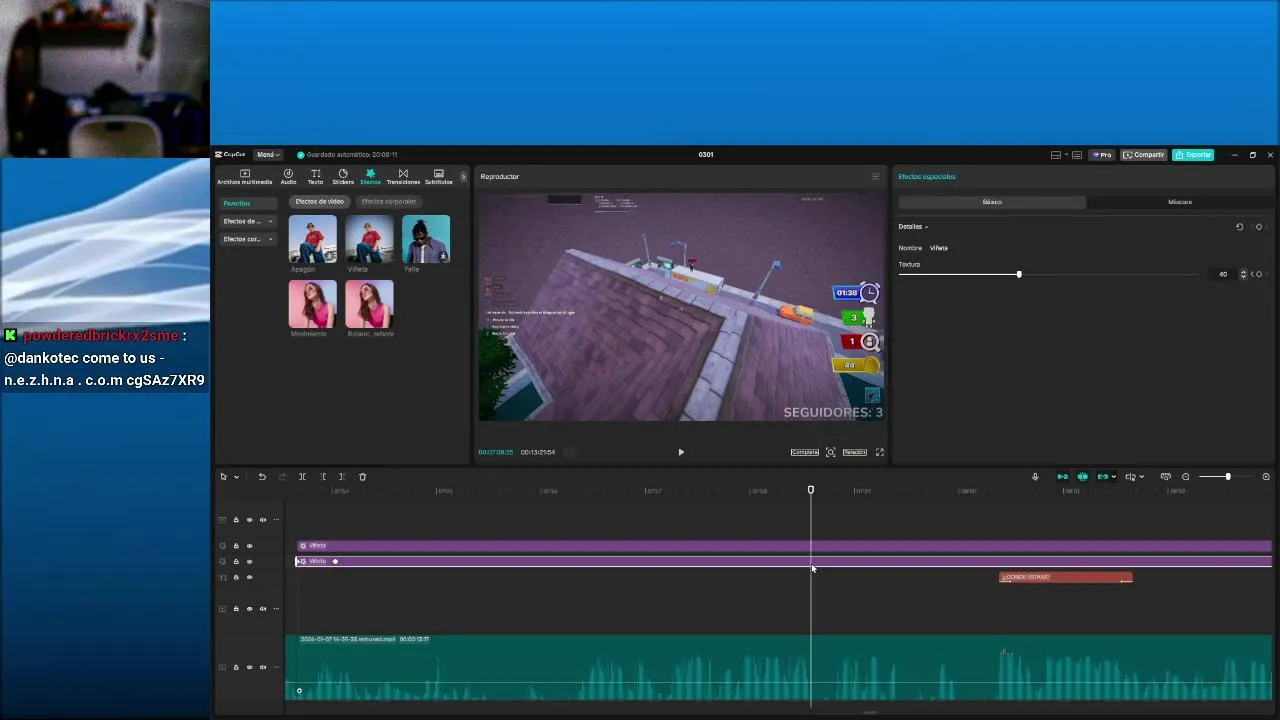1280x720 pixels.
Task: Choose the Movimiento effect thumbnail
Action: [x=313, y=304]
